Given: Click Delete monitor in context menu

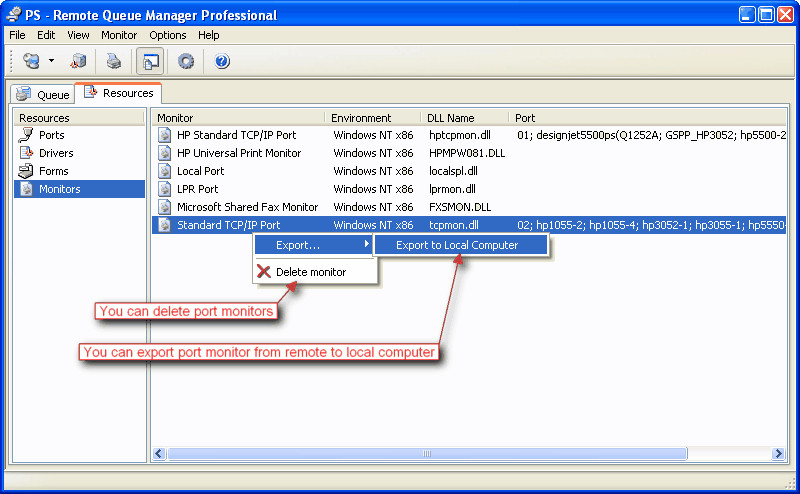Looking at the screenshot, I should (310, 272).
